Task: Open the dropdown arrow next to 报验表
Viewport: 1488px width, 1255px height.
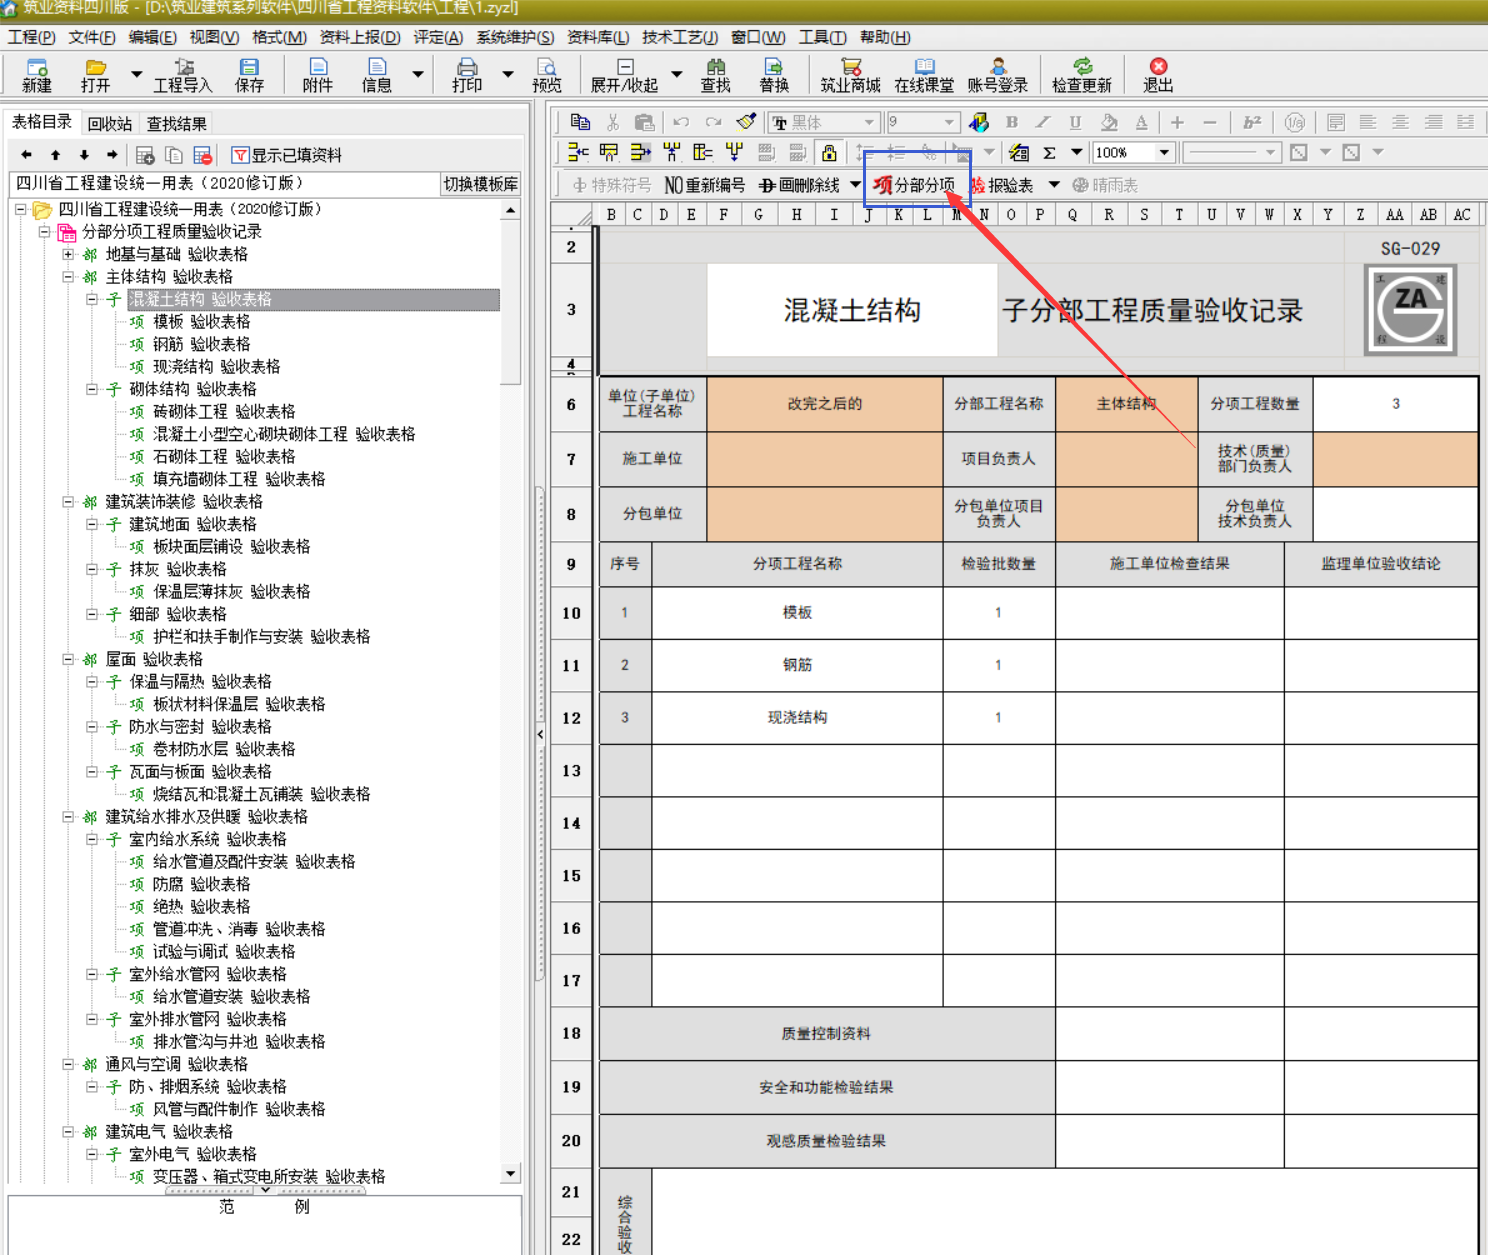Action: tap(1054, 185)
